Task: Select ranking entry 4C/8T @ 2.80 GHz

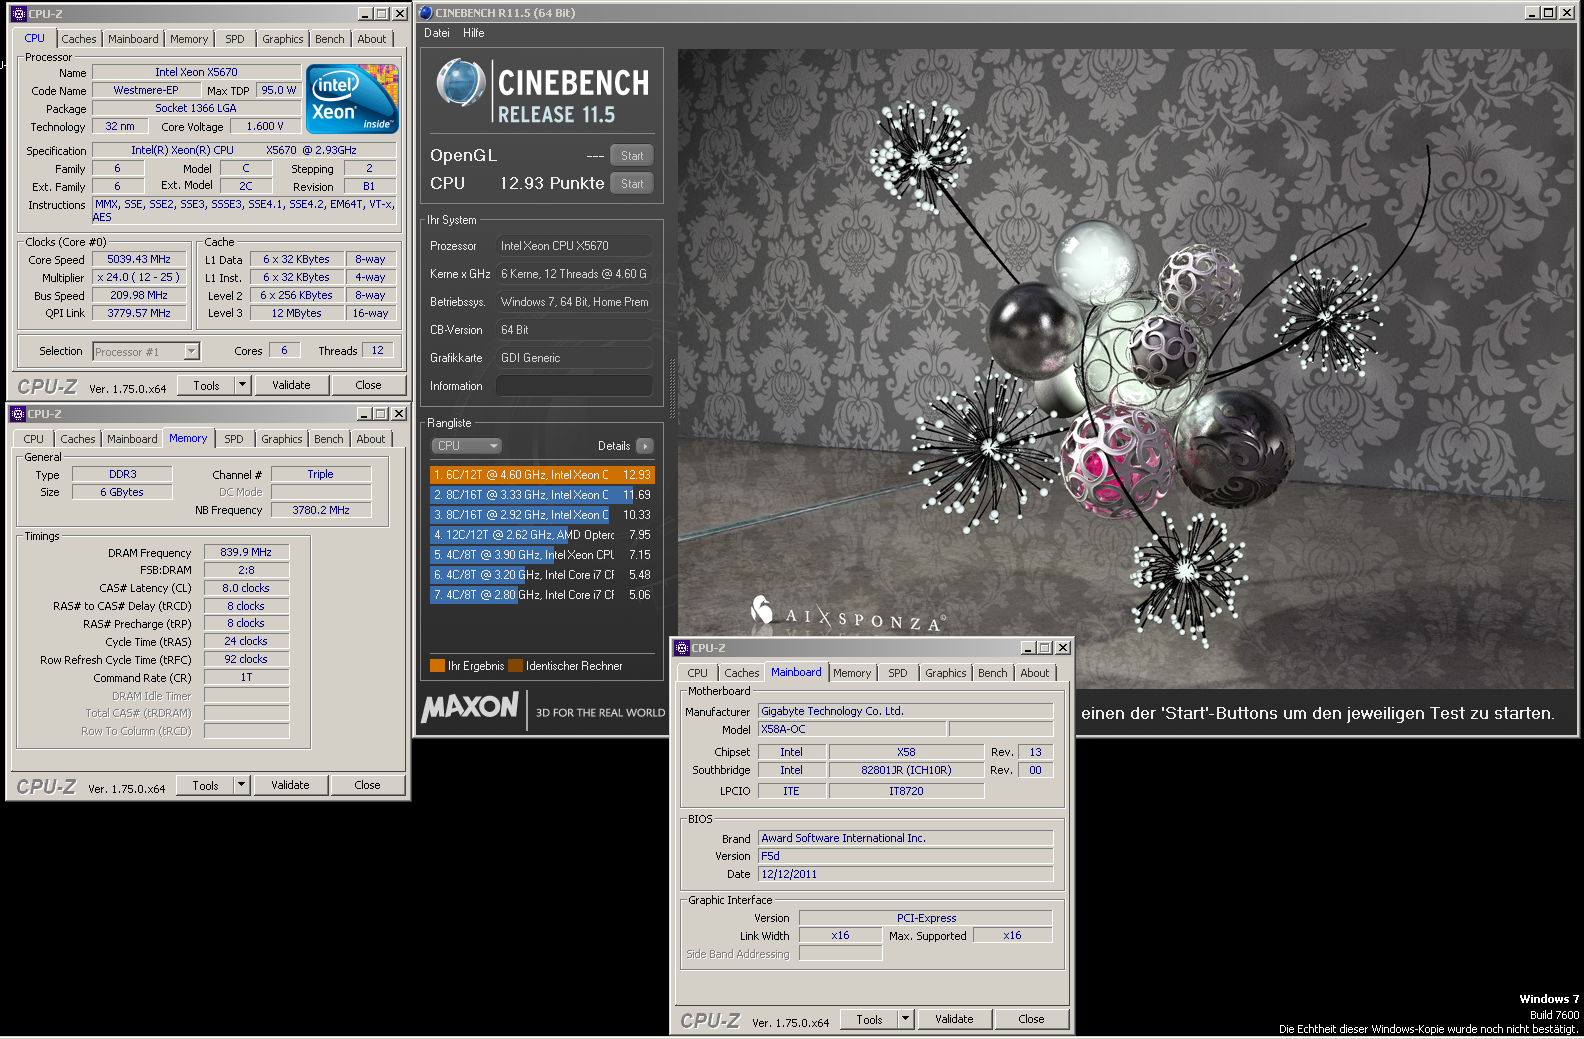Action: 542,595
